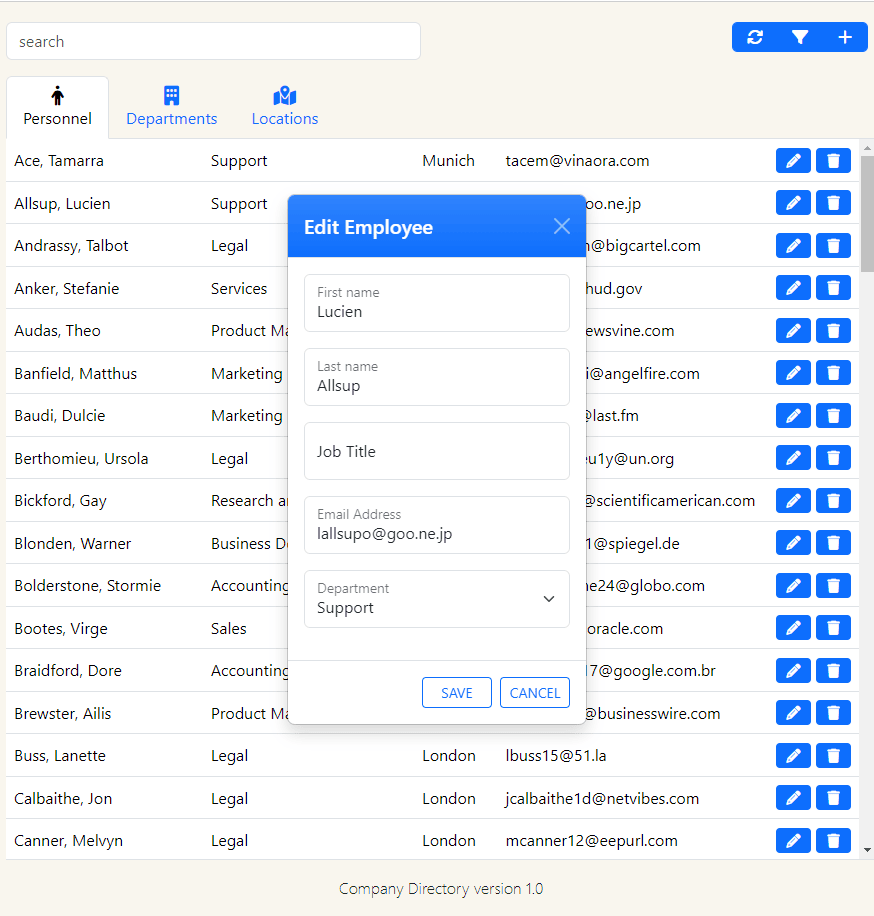Edit Calbaithe, Jon with pencil icon

click(x=793, y=798)
